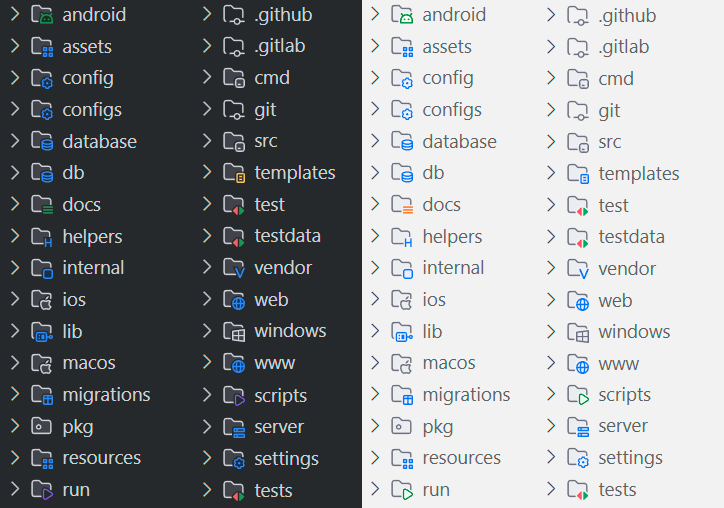Expand the www folder in dark theme
Image resolution: width=724 pixels, height=508 pixels.
(207, 363)
